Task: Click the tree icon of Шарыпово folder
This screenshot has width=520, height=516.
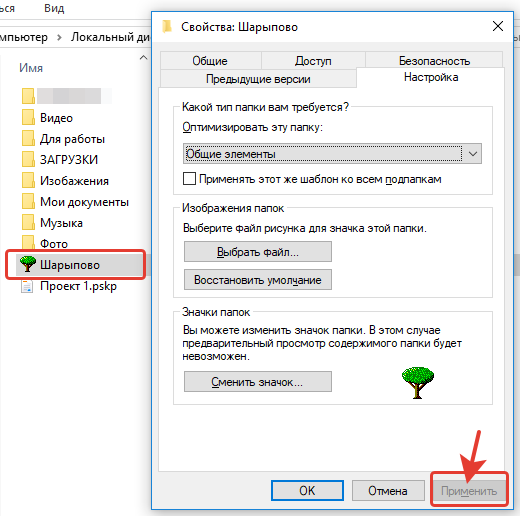Action: coord(28,264)
